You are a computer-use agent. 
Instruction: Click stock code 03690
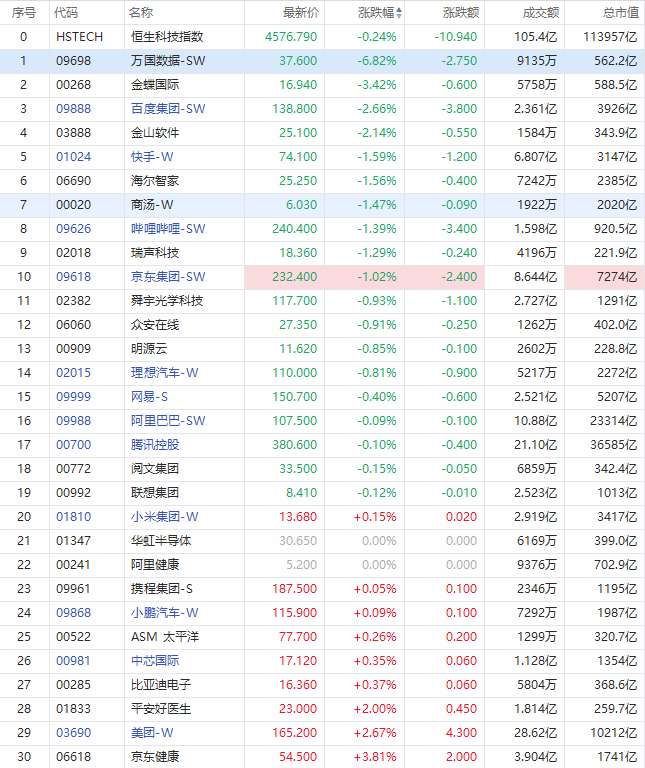click(x=73, y=733)
